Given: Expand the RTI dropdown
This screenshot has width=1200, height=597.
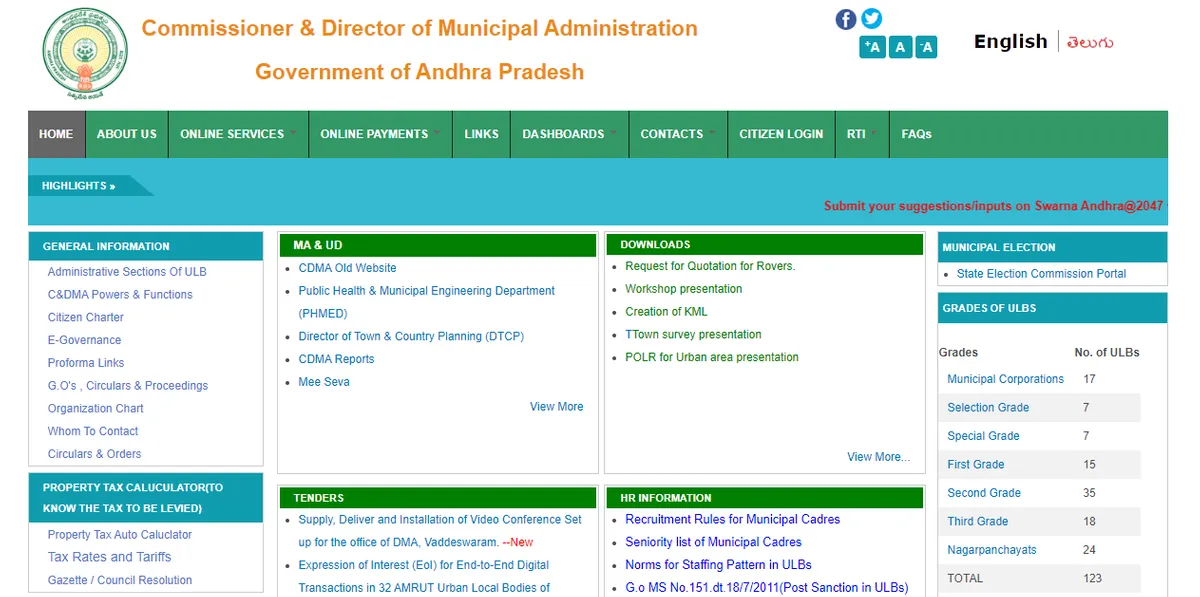Looking at the screenshot, I should coord(858,133).
